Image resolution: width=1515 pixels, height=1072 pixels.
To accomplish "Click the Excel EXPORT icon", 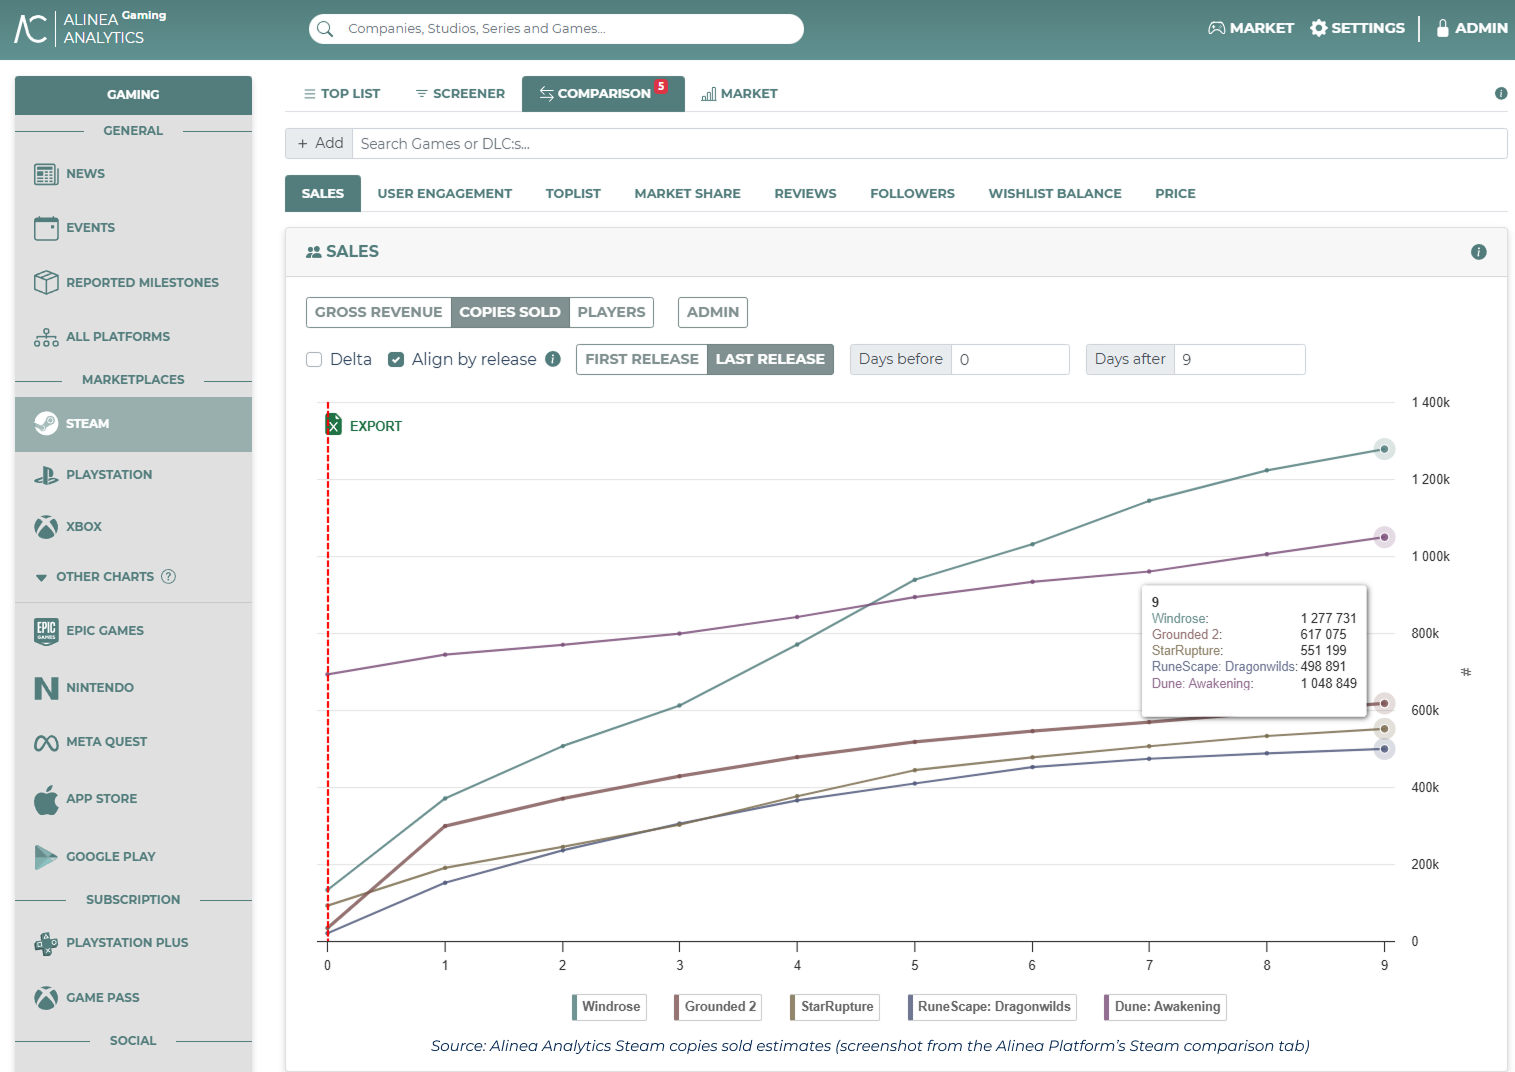I will click(x=334, y=425).
